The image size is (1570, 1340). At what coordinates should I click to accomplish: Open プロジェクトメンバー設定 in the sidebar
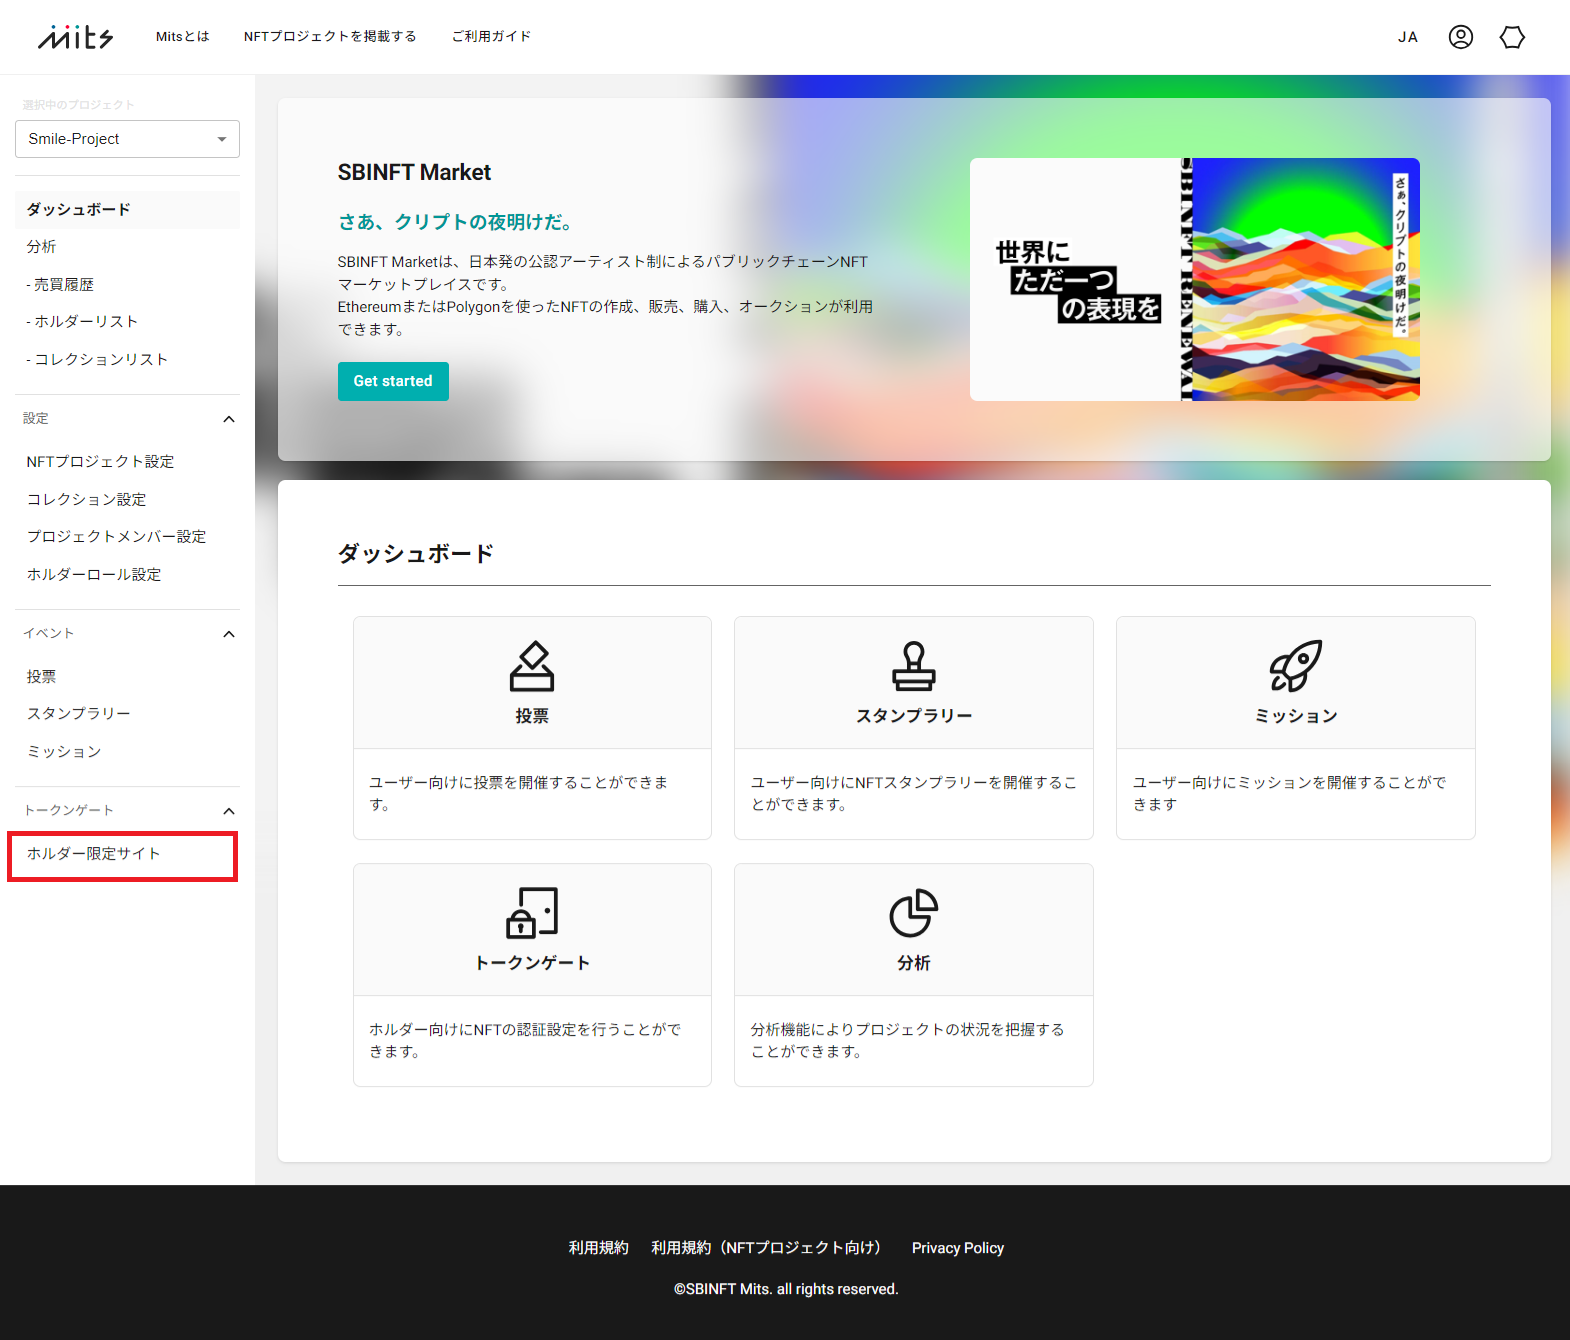pos(116,537)
